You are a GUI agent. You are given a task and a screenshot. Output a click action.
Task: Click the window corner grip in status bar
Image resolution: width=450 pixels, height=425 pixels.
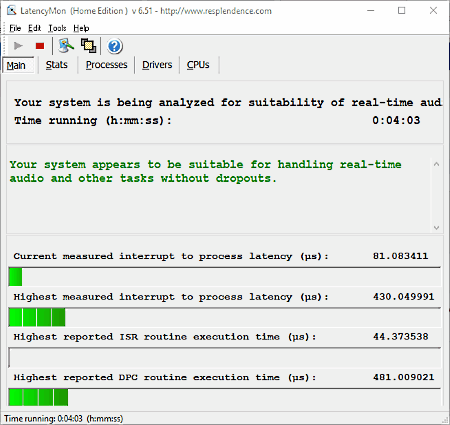445,420
